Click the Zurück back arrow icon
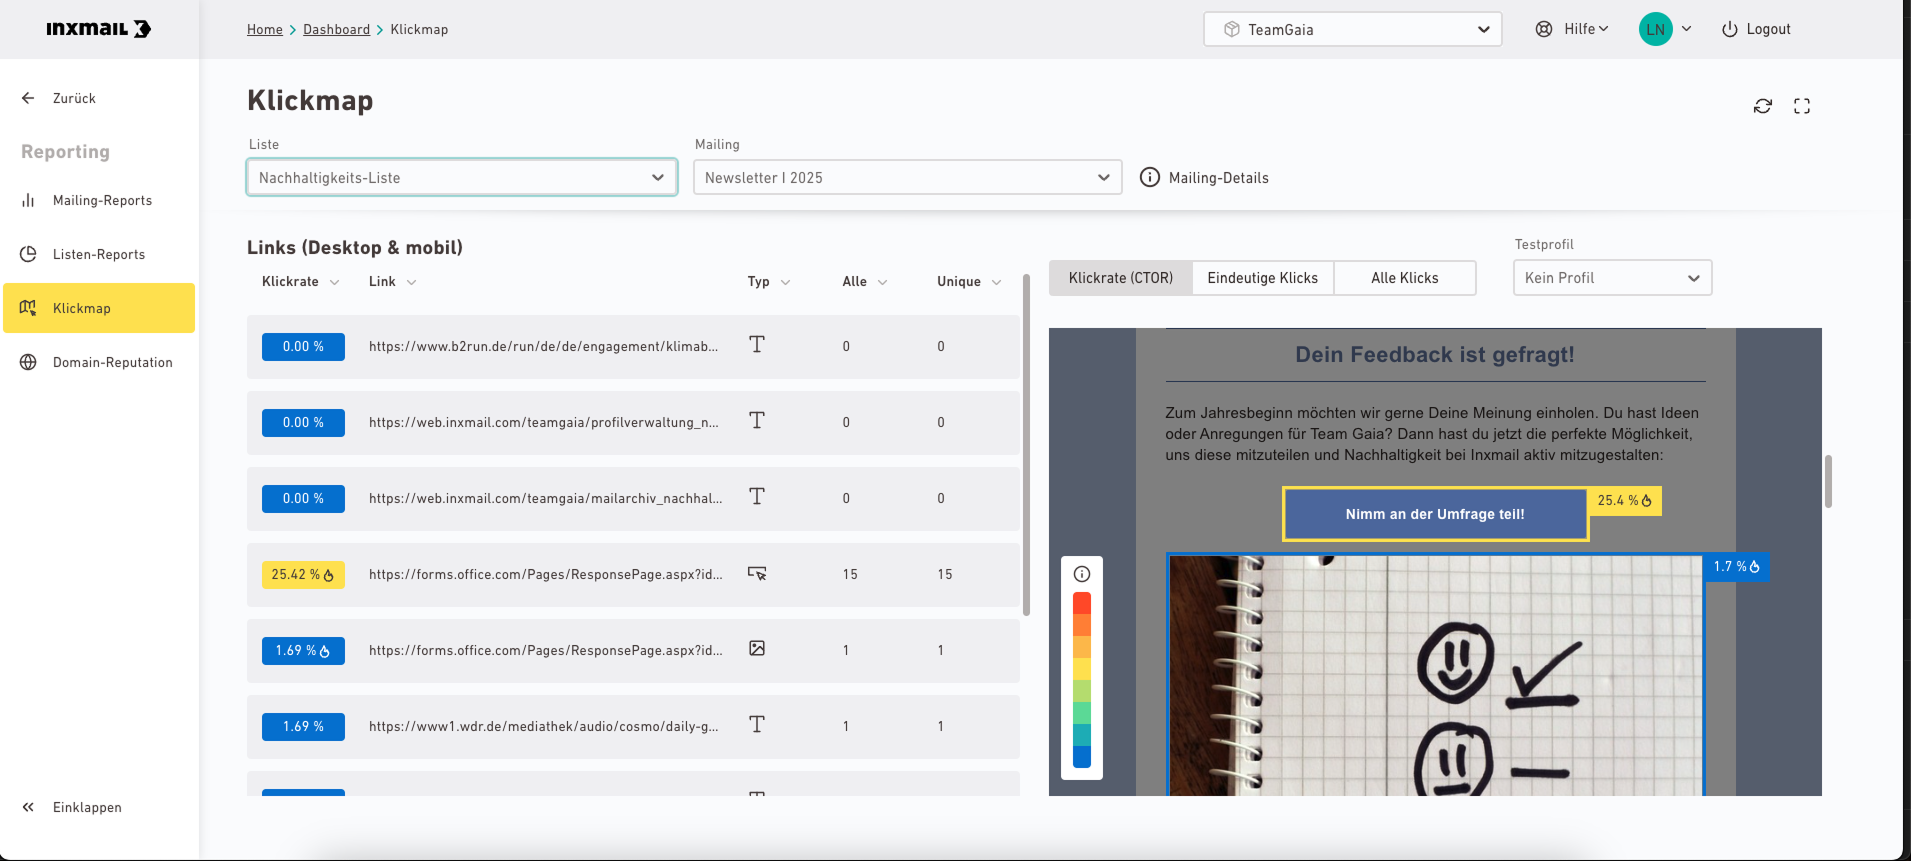This screenshot has height=861, width=1911. pyautogui.click(x=28, y=98)
